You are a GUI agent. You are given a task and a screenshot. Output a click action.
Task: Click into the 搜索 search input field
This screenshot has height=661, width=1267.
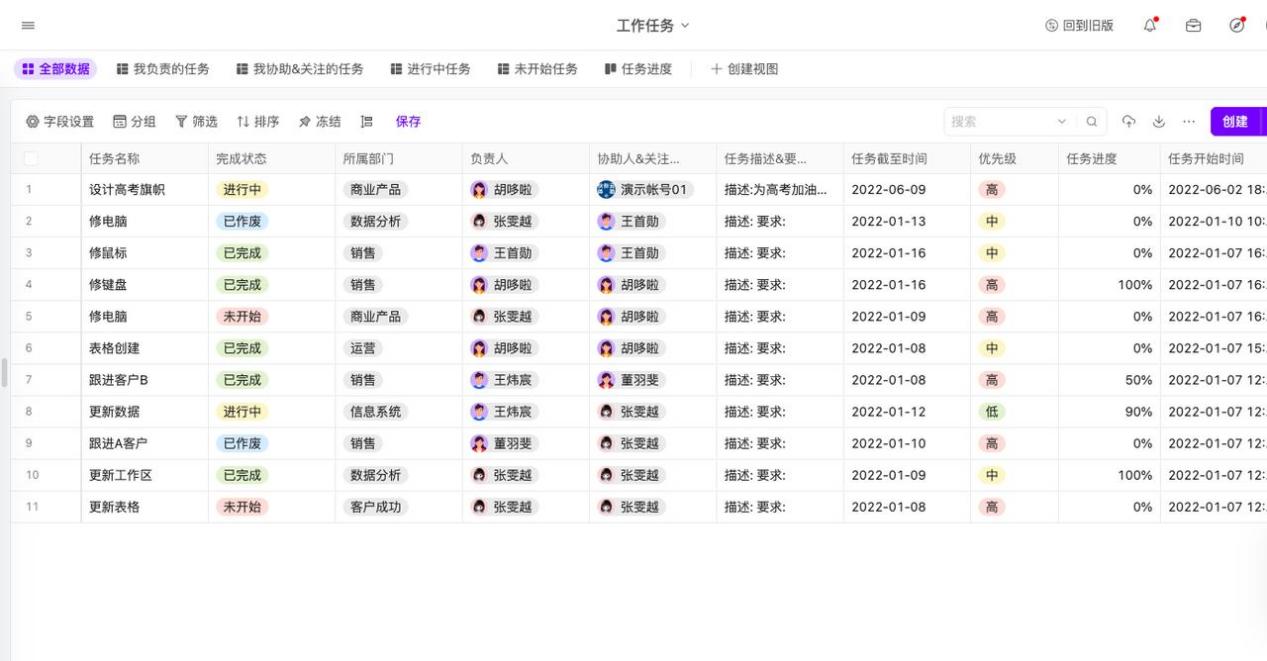pyautogui.click(x=995, y=122)
